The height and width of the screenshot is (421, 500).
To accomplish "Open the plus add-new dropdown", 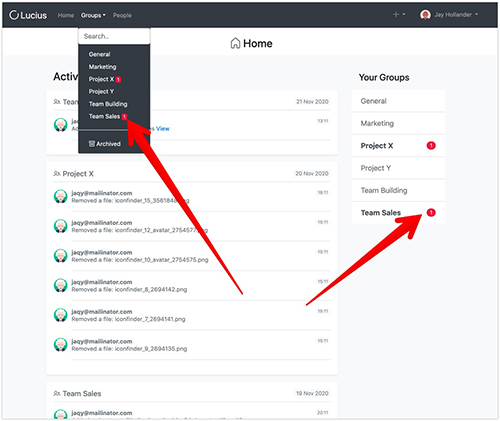I will (x=399, y=14).
